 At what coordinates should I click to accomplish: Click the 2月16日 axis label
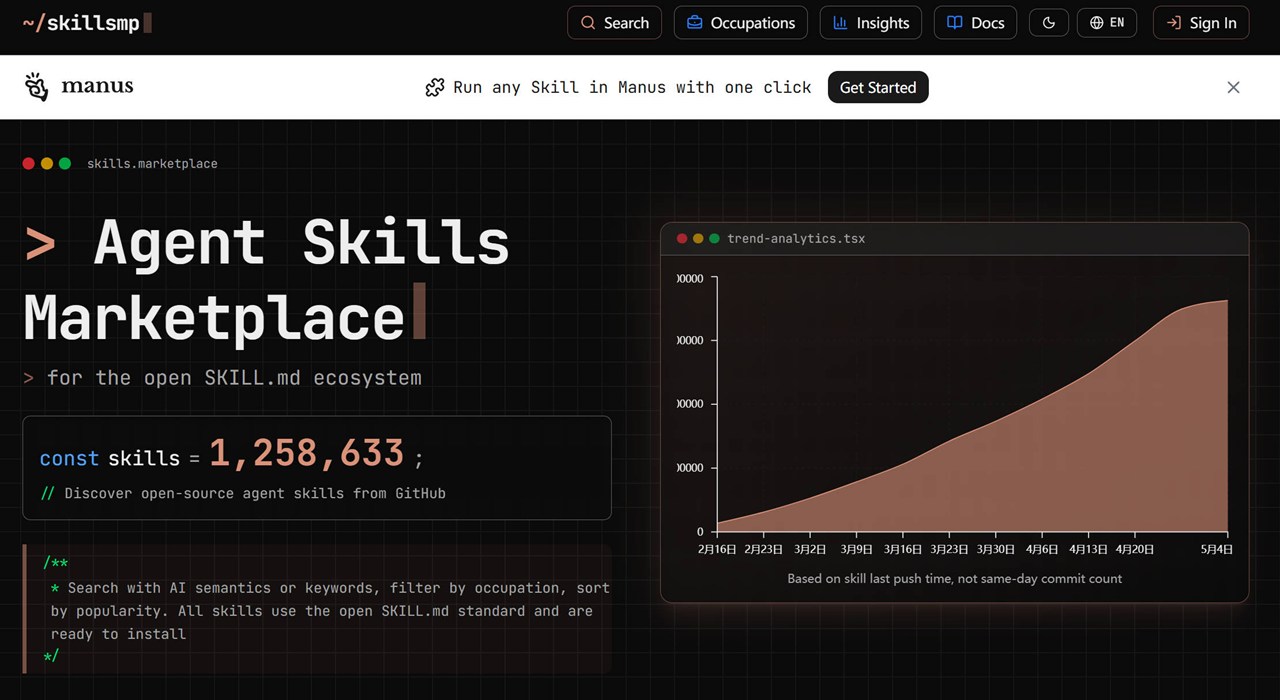717,549
